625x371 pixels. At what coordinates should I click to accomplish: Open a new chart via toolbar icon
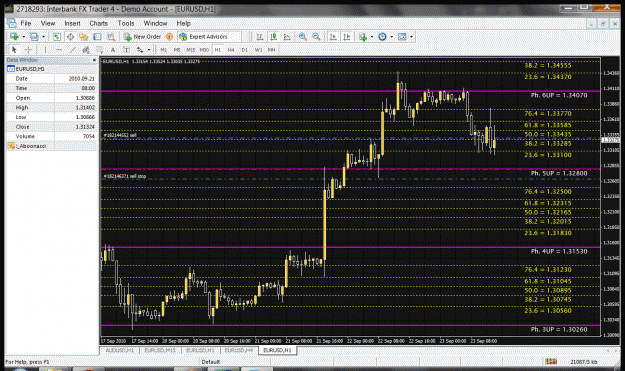tap(14, 37)
